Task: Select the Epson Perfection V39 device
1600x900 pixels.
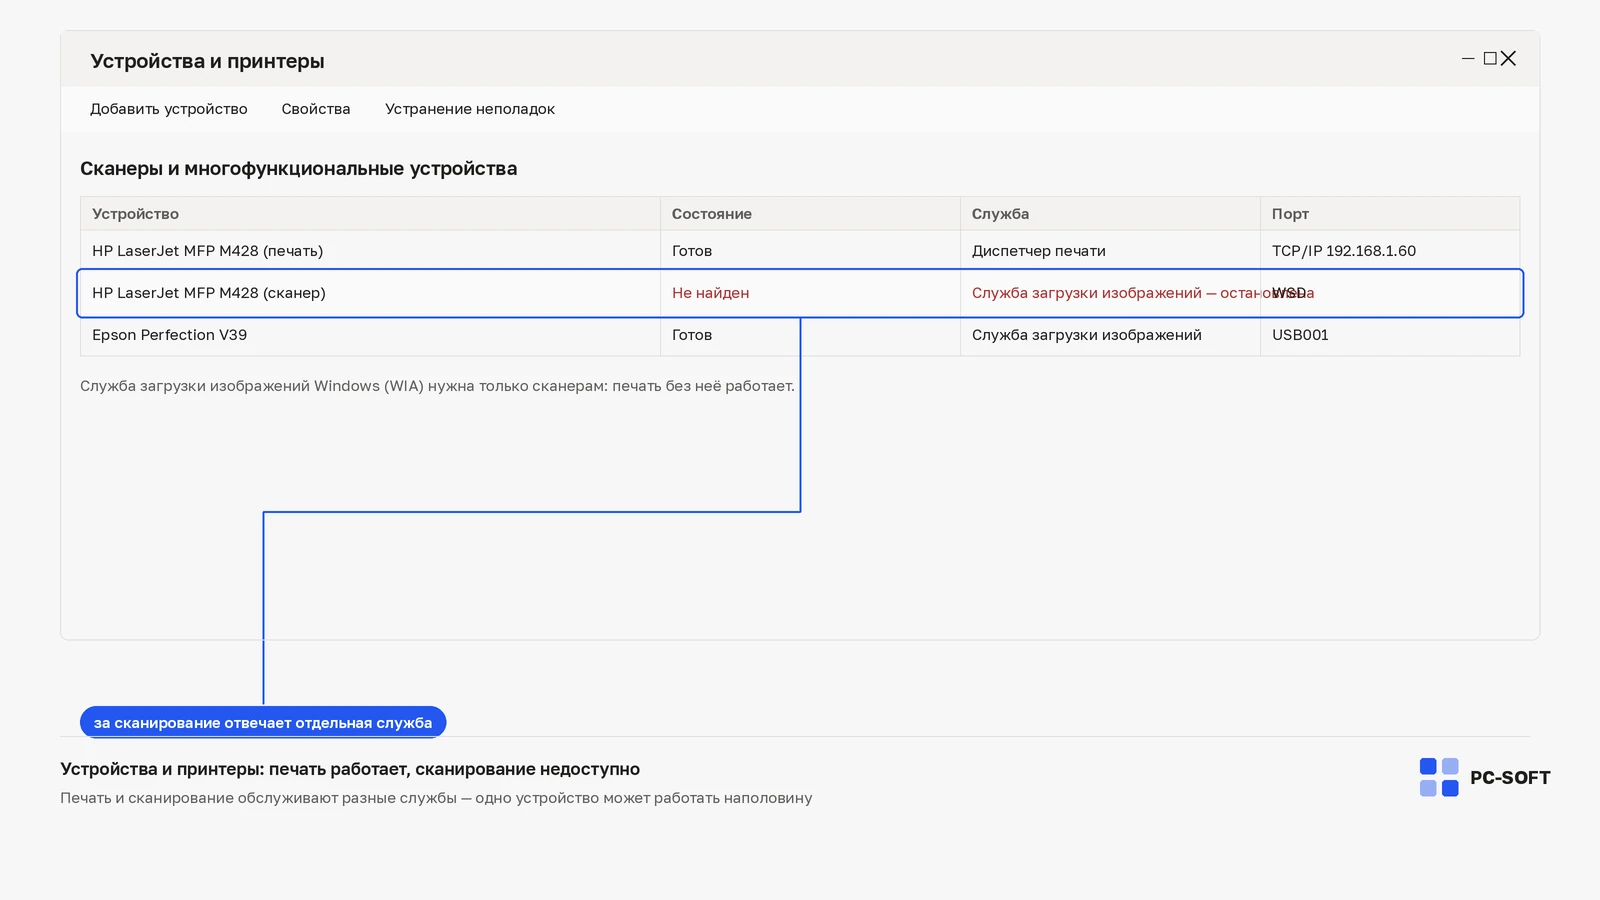Action: [x=800, y=335]
